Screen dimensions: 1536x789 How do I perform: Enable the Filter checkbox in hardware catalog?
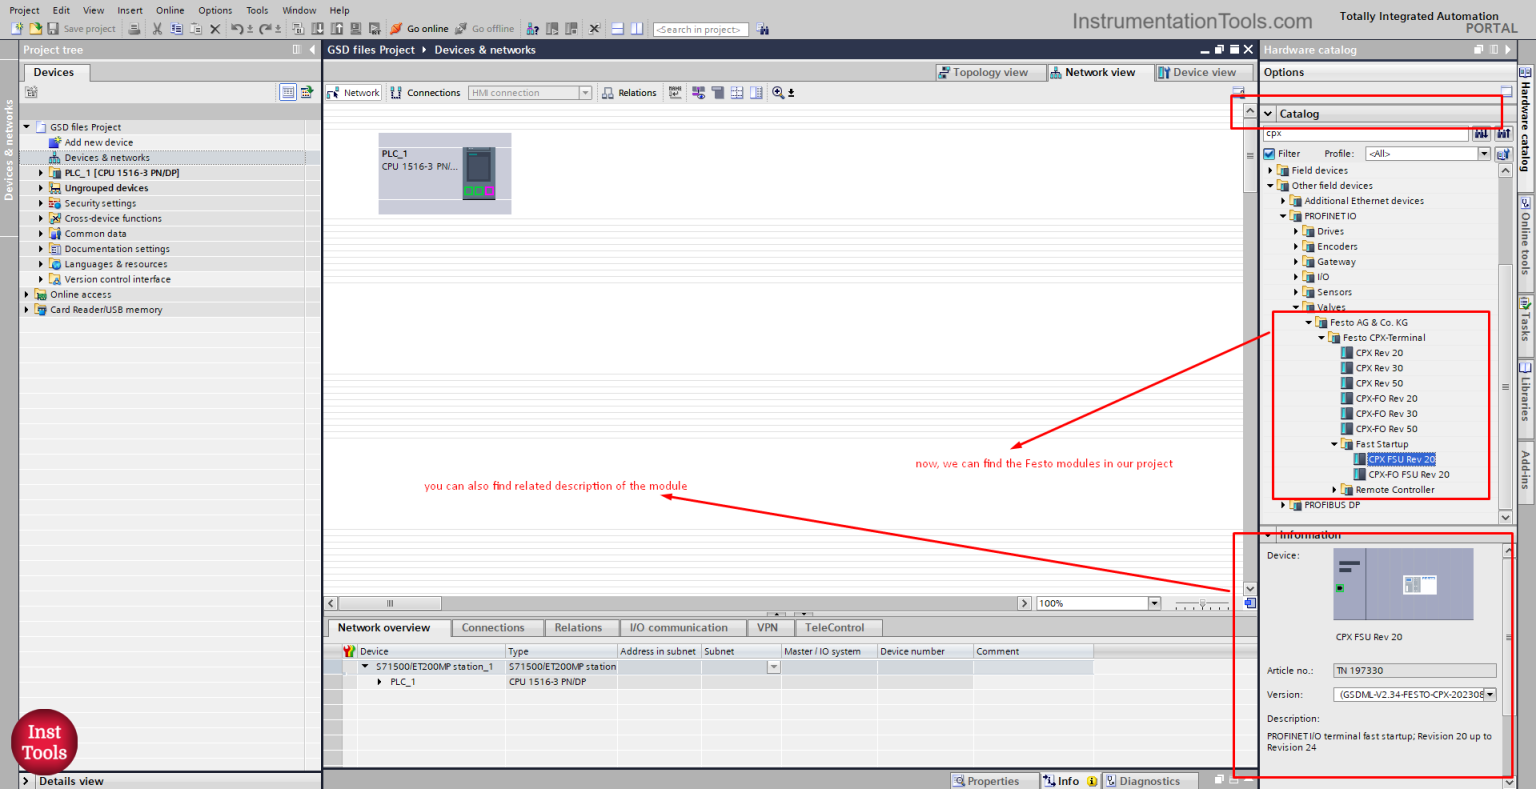[1270, 153]
